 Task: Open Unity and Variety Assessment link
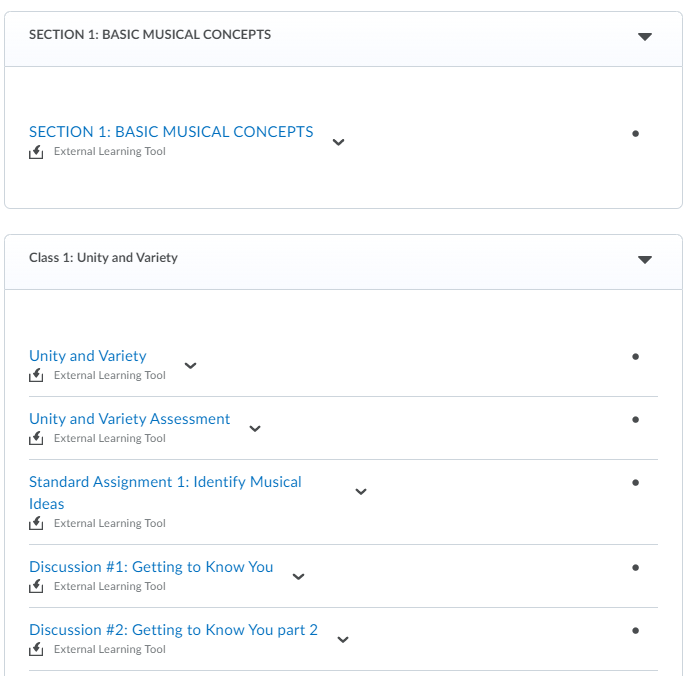coord(130,419)
